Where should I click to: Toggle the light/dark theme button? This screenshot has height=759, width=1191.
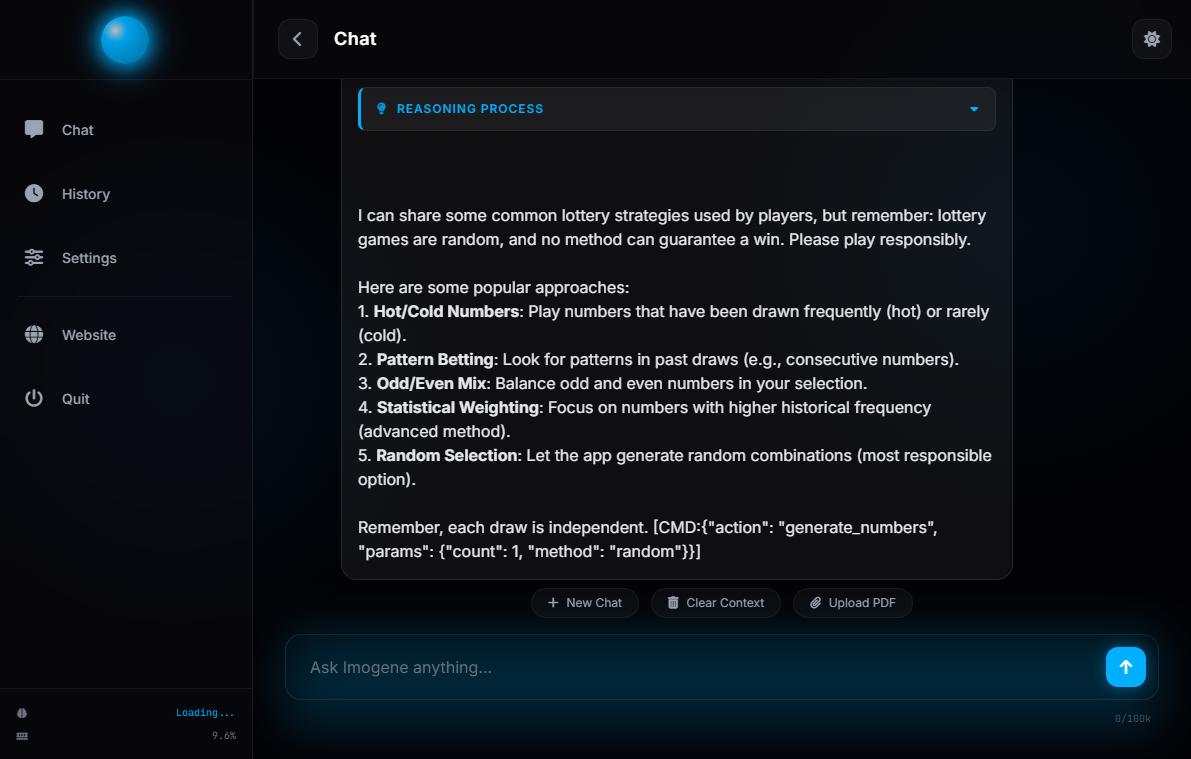tap(1151, 39)
